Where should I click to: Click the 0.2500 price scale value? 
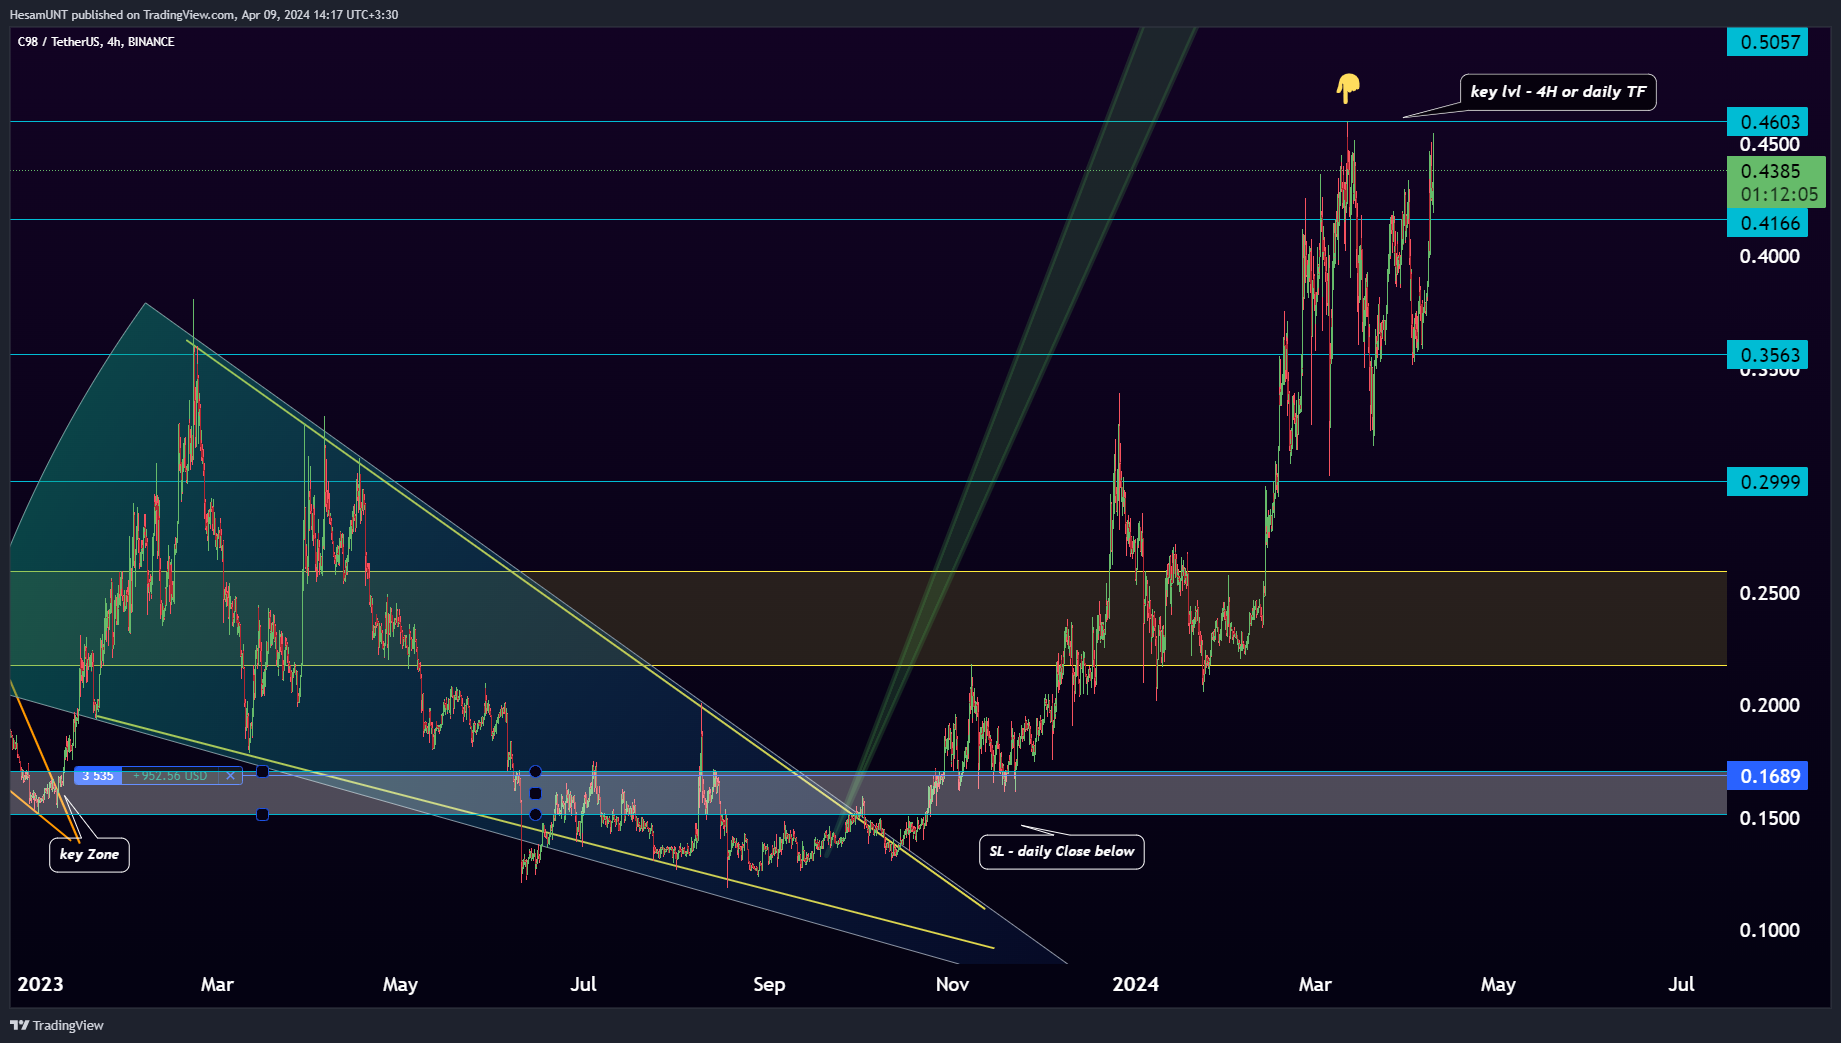pos(1769,593)
